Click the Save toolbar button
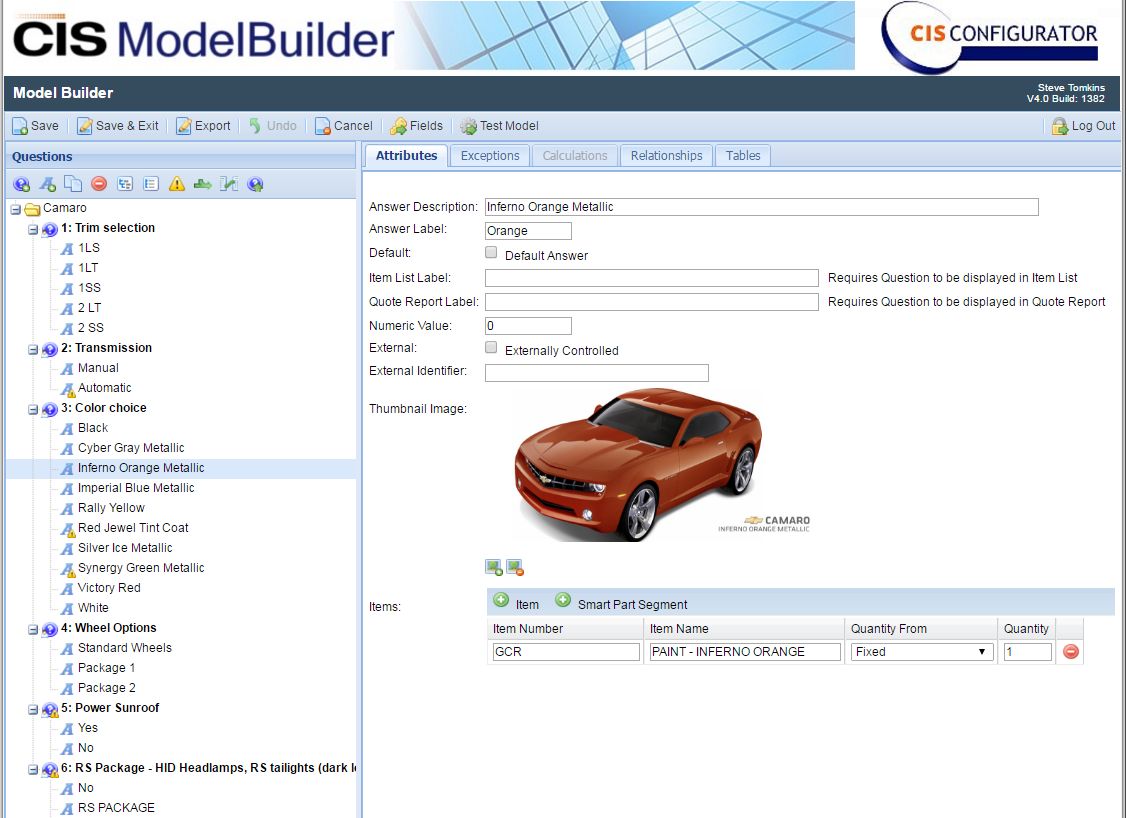Viewport: 1127px width, 818px height. pos(35,127)
